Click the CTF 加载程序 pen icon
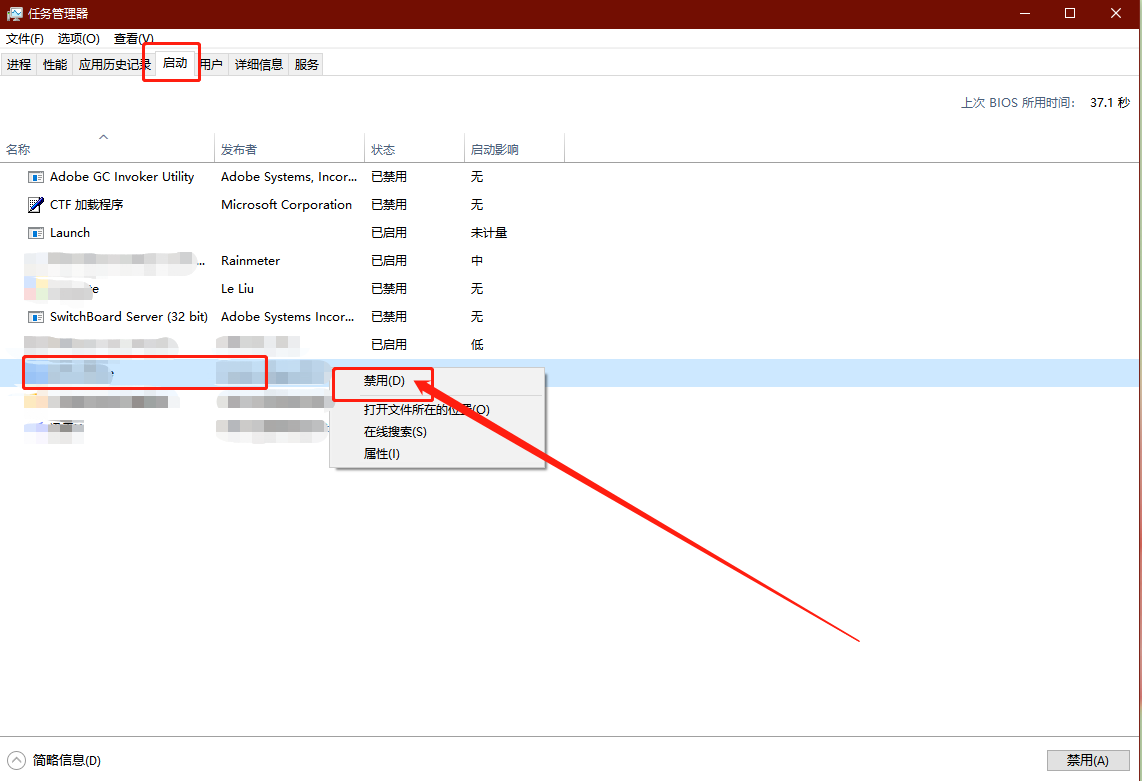This screenshot has height=781, width=1142. pyautogui.click(x=36, y=205)
